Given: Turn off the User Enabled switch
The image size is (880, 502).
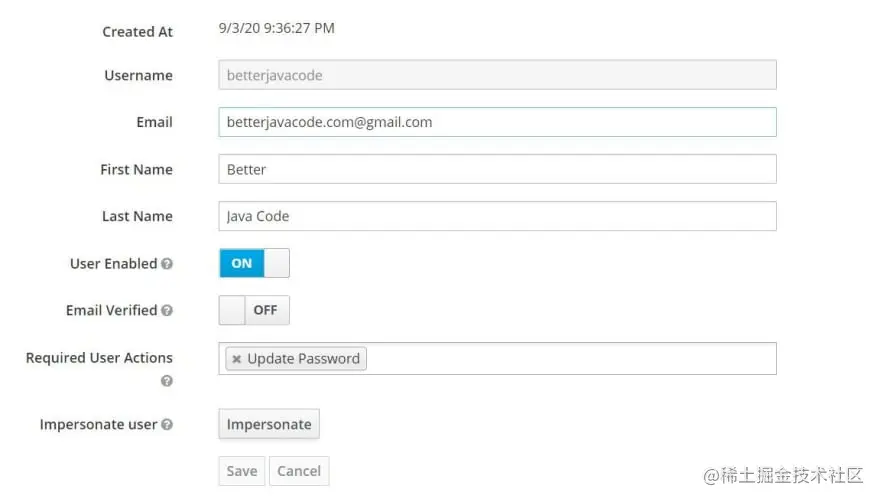Looking at the screenshot, I should pyautogui.click(x=254, y=263).
